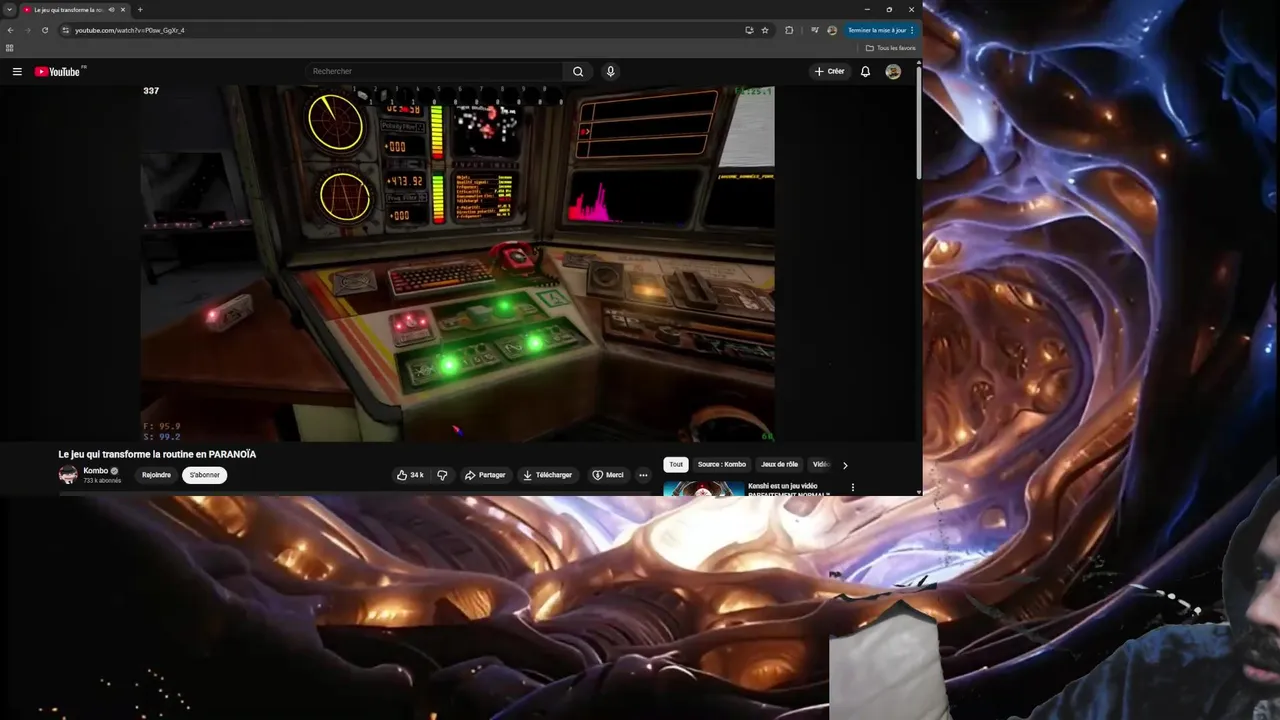Bookmark this page with the star
The width and height of the screenshot is (1280, 720).
[x=765, y=30]
